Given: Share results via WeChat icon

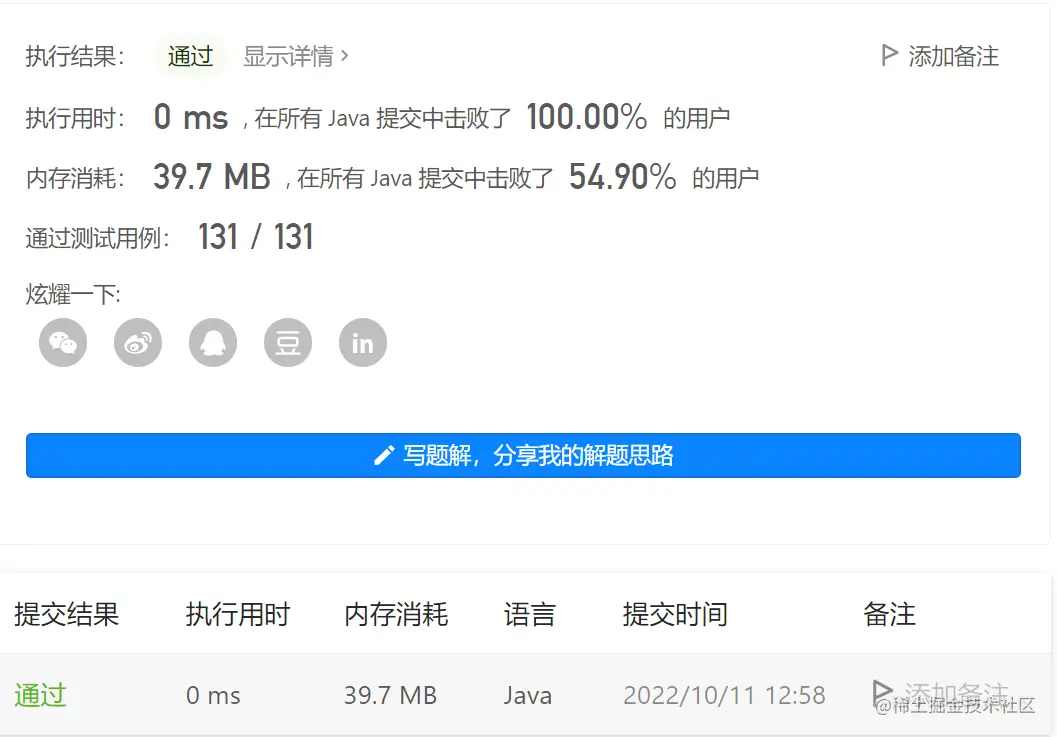Looking at the screenshot, I should click(62, 342).
